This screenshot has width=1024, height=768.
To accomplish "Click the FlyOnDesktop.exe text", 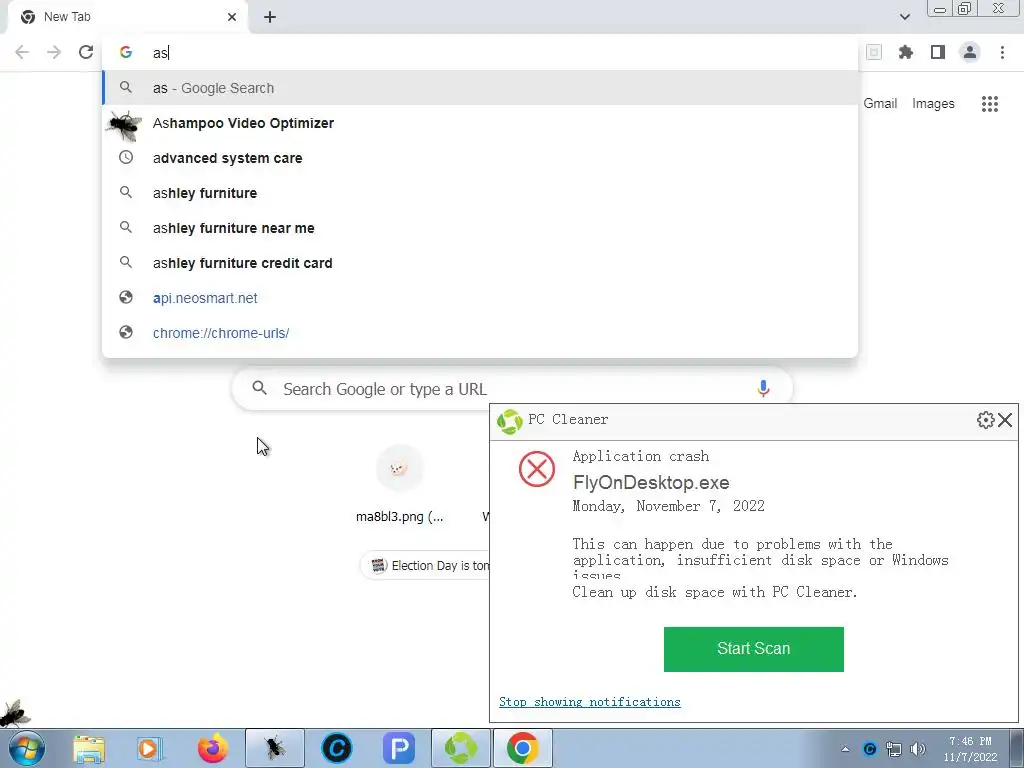I will [x=651, y=483].
